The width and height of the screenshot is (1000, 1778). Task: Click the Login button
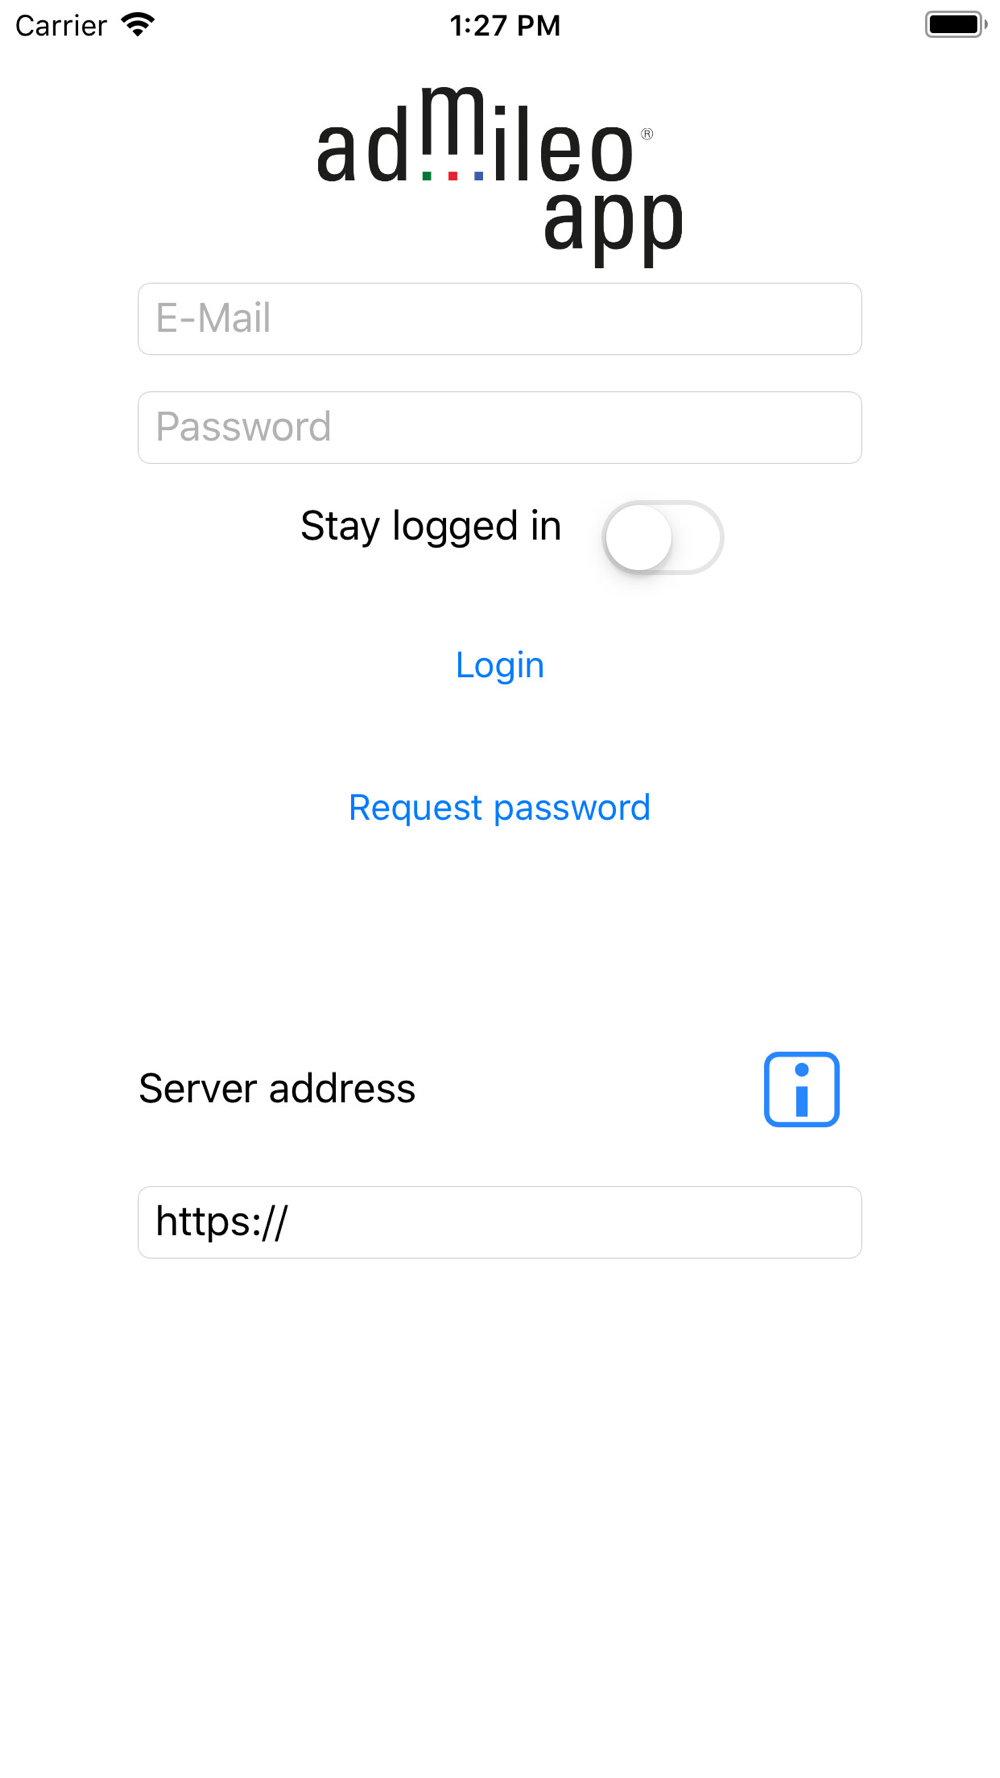point(500,665)
